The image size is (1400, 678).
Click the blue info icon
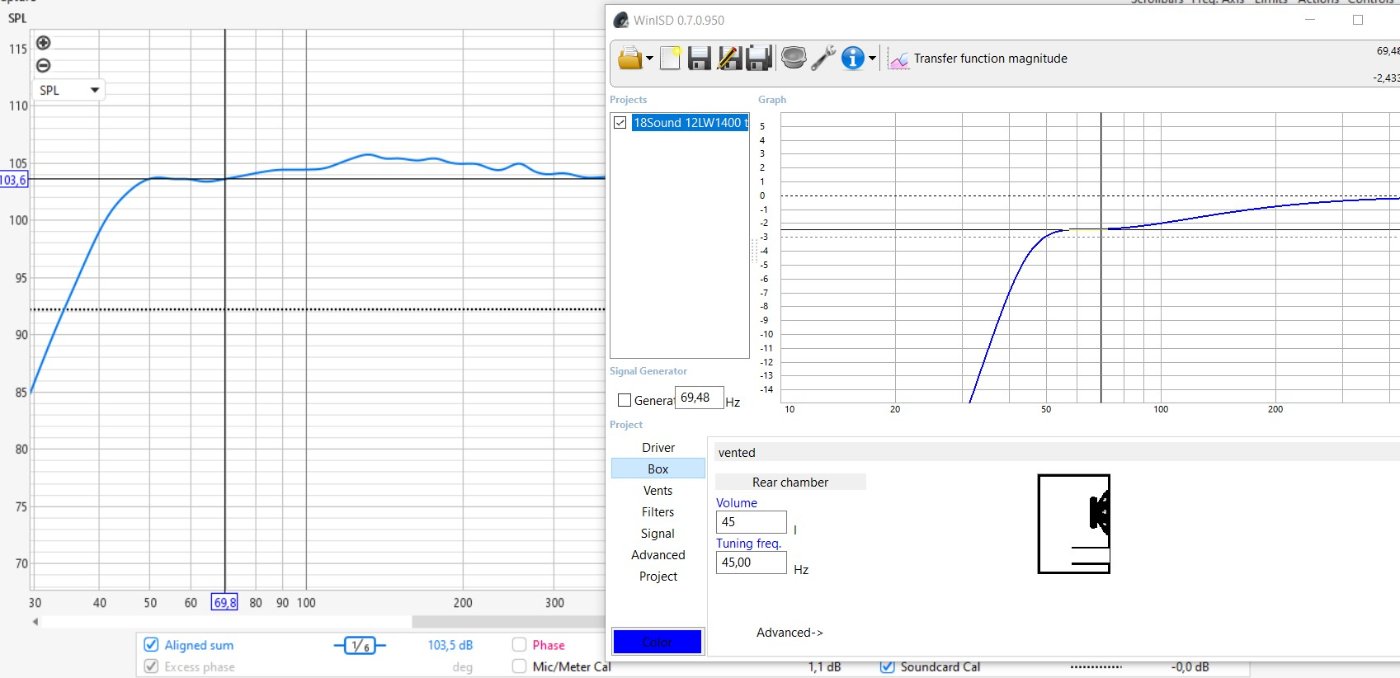pos(852,59)
